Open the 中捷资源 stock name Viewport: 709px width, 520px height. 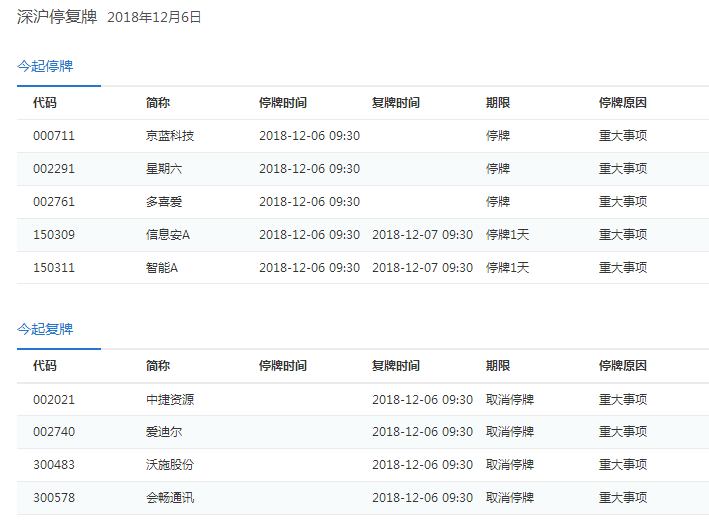coord(169,400)
